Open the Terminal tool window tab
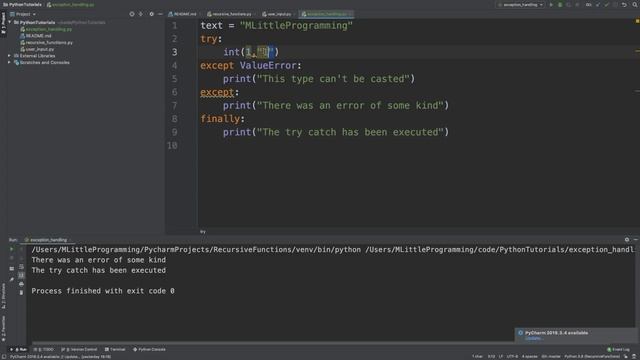Screen dimensions: 640x360 click(x=115, y=349)
